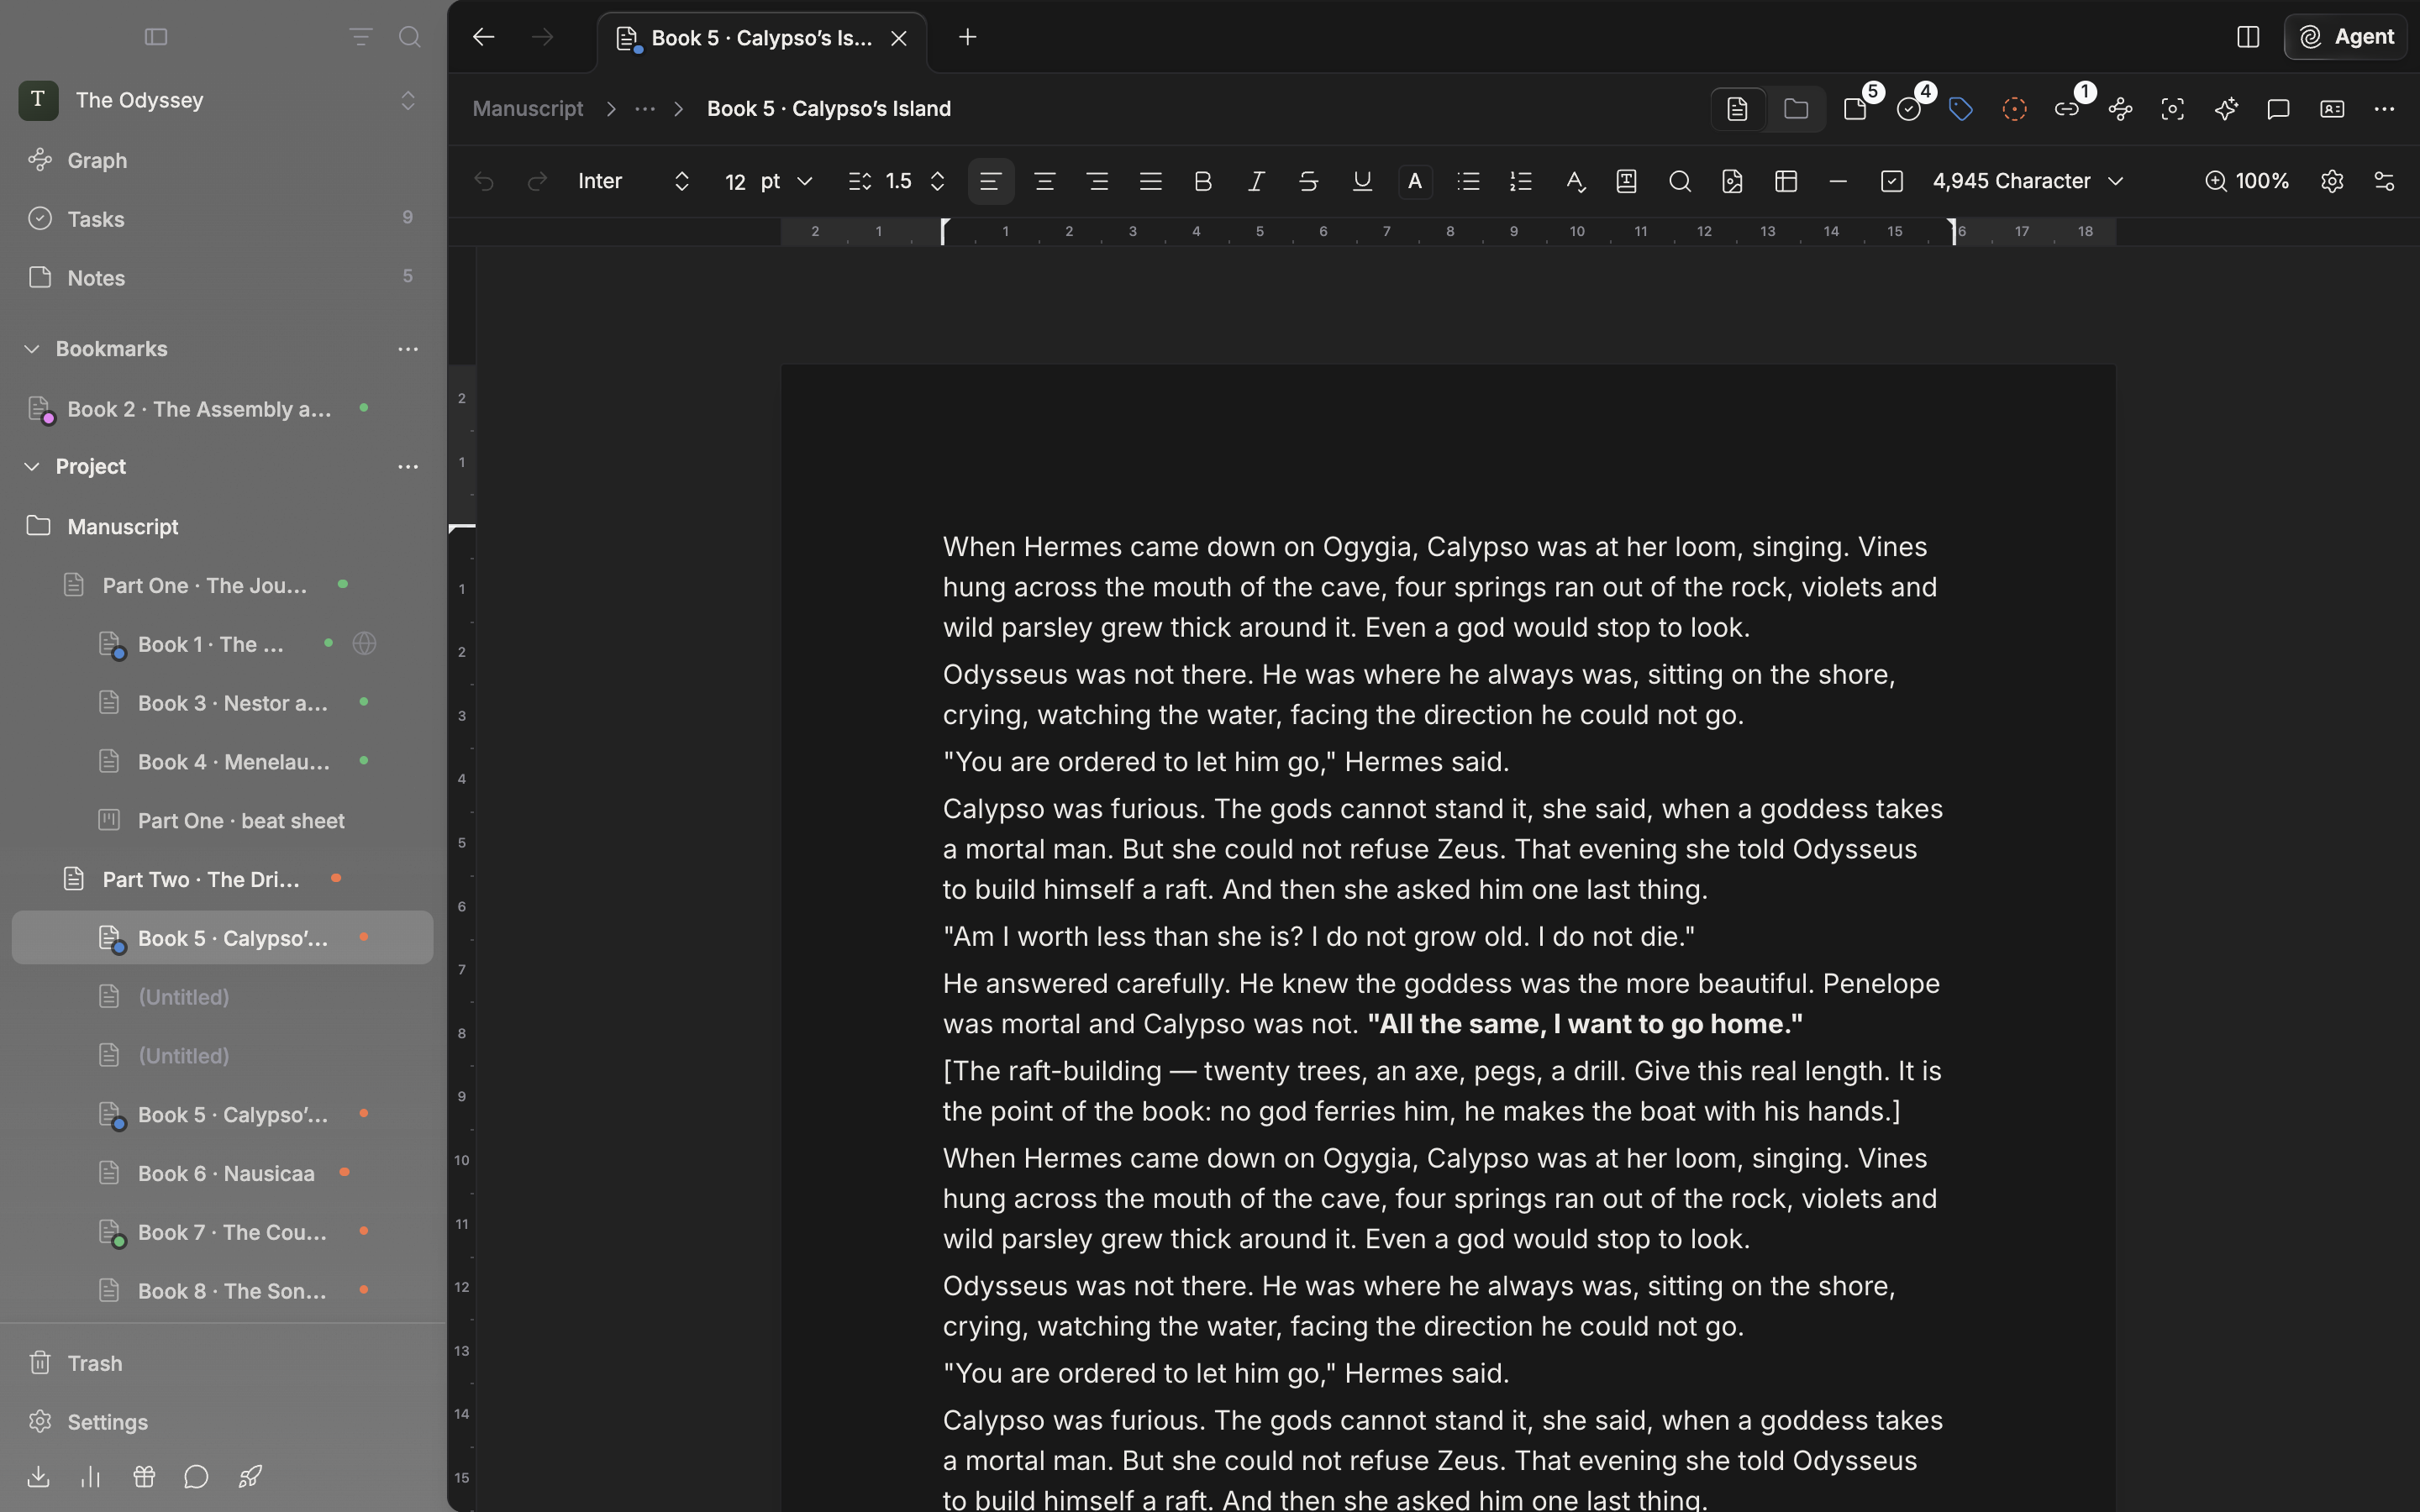Click the rocket icon in sidebar footer
Viewport: 2420px width, 1512px height.
pos(250,1477)
